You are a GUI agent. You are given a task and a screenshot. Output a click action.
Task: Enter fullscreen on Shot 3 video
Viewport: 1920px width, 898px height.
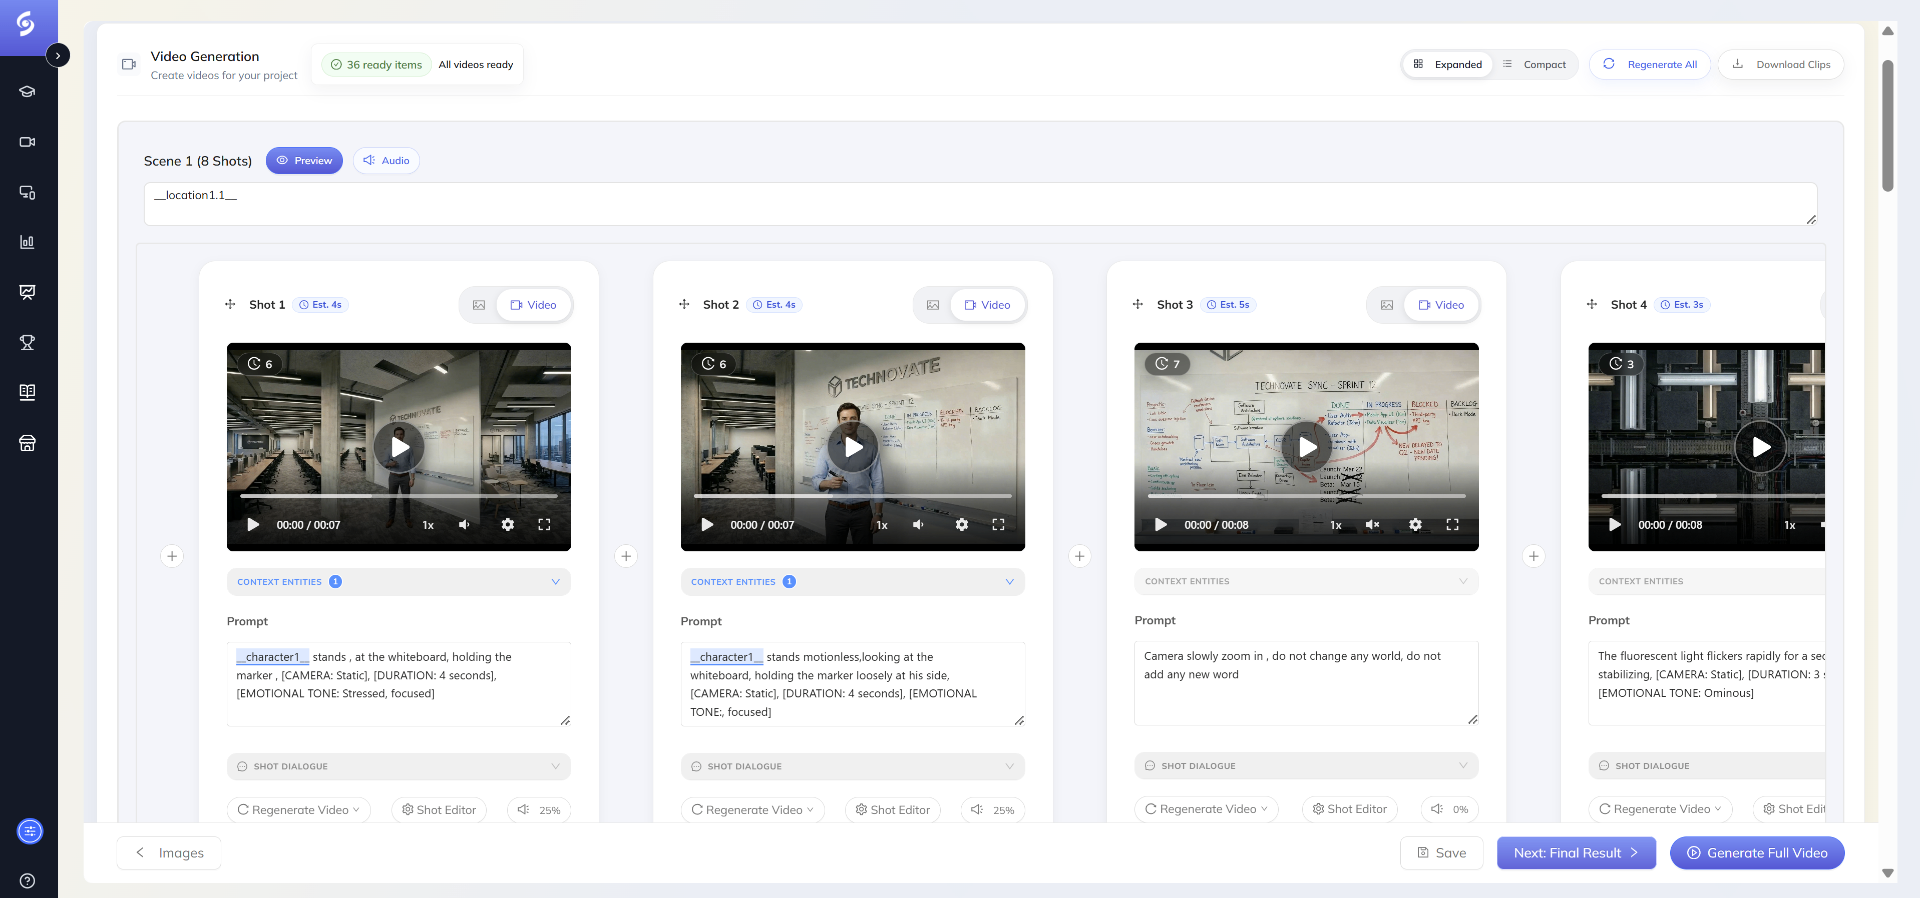[1452, 524]
